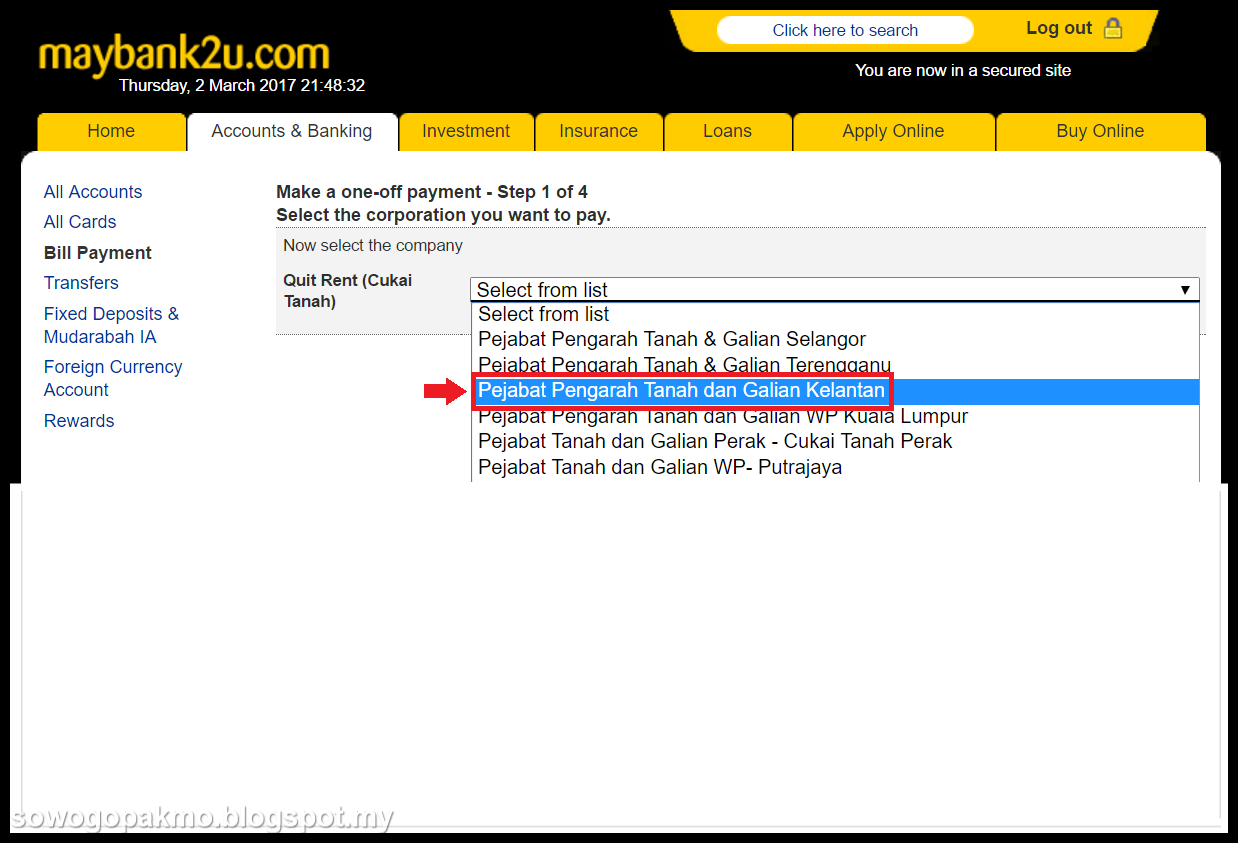Screen dimensions: 1238x843
Task: Open Foreign Currency Account link
Action: (113, 378)
